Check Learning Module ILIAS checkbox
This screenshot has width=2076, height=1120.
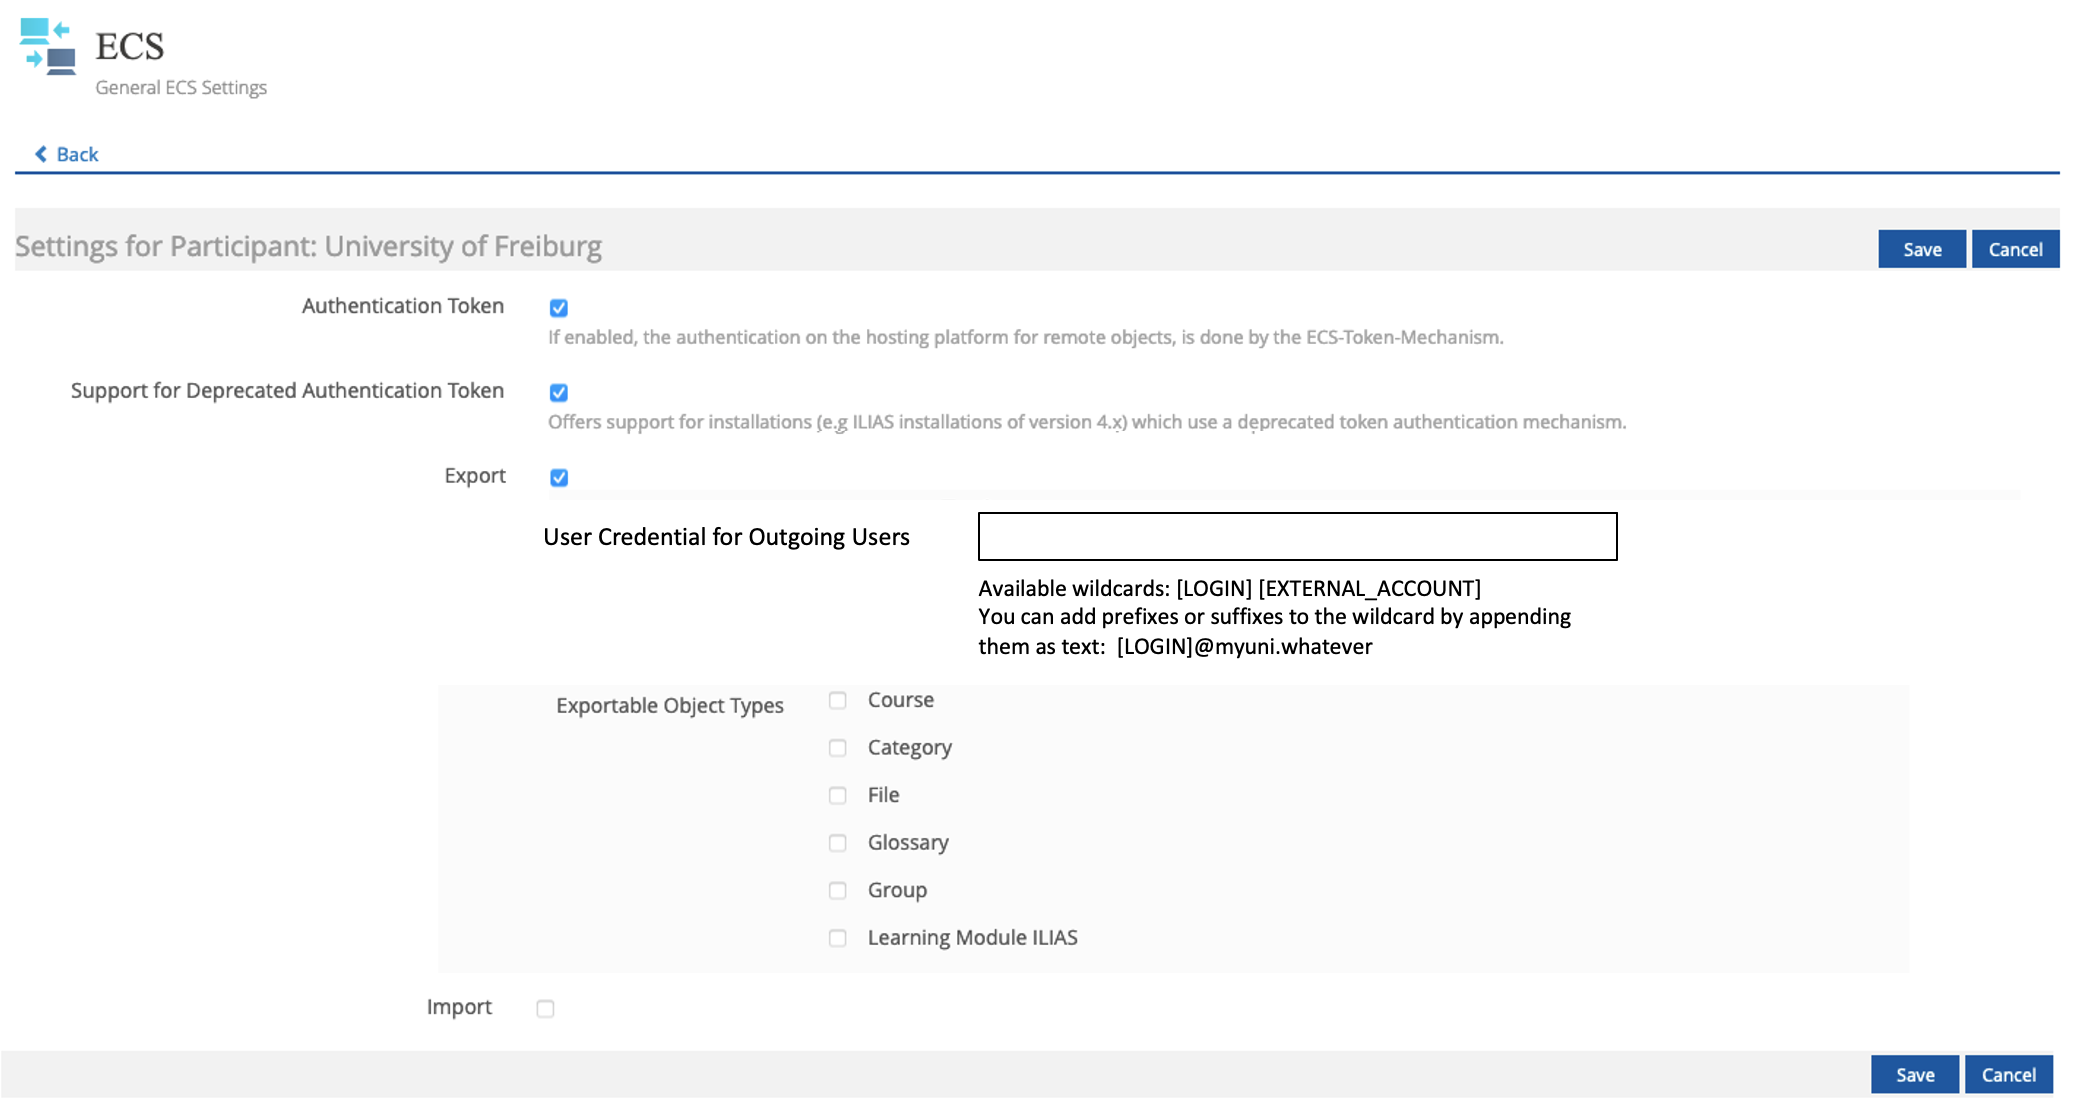tap(838, 938)
